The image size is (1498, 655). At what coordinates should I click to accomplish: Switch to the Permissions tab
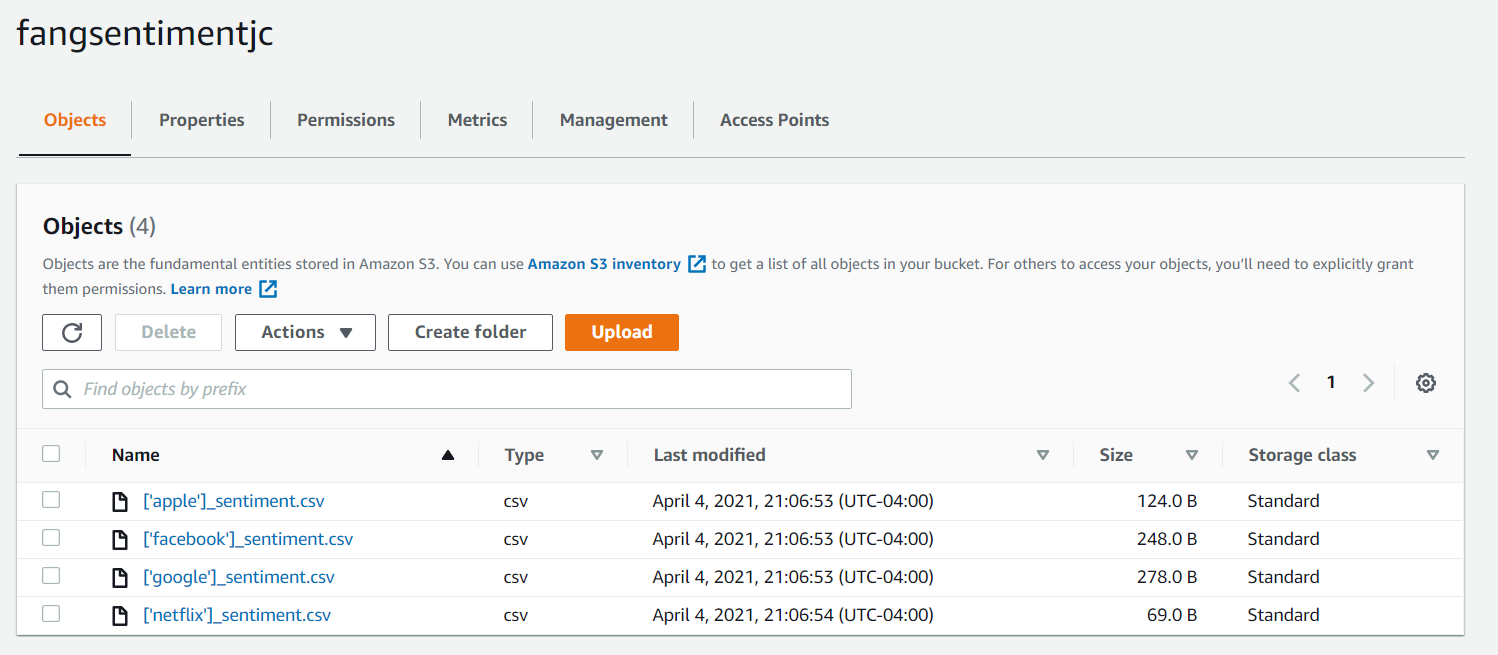pos(346,120)
